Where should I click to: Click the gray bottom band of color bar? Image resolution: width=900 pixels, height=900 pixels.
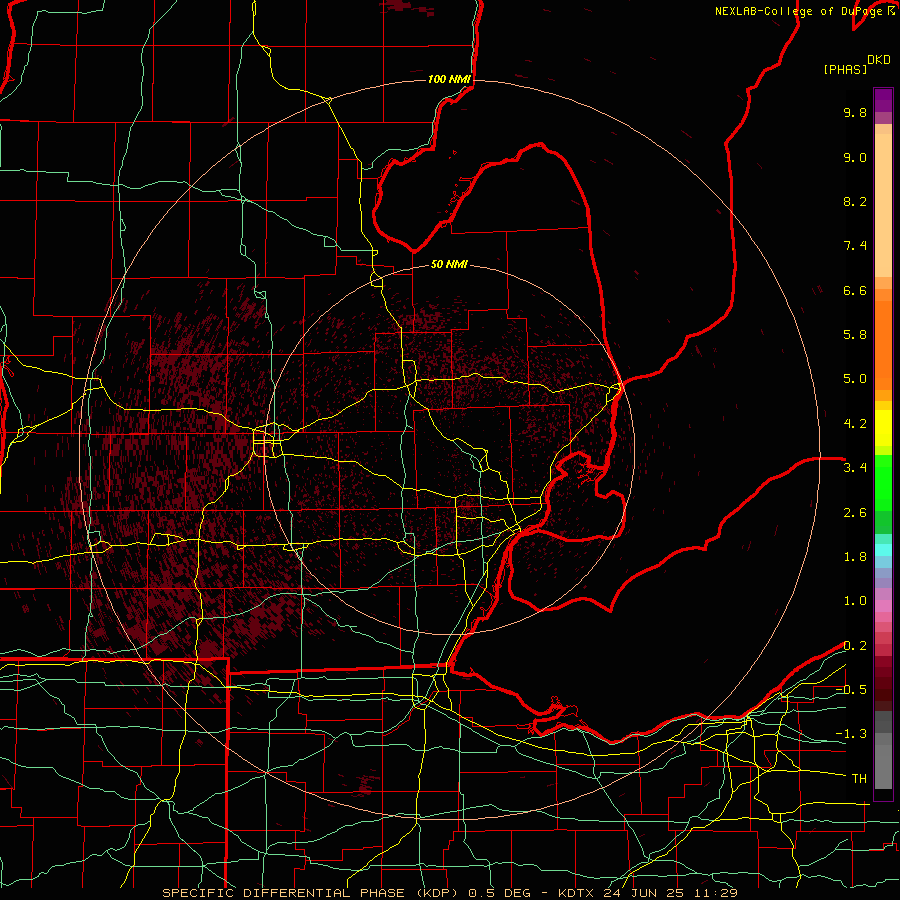coord(883,763)
